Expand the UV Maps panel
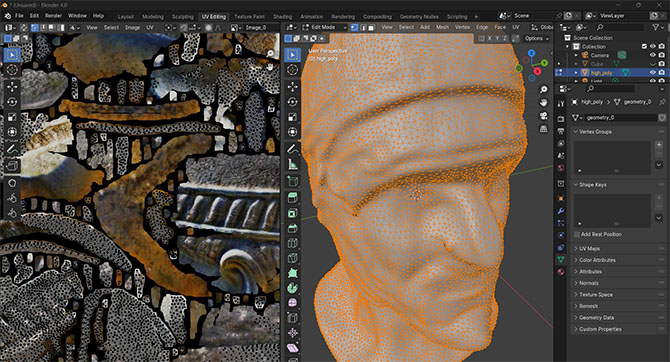This screenshot has height=362, width=670. [618, 248]
